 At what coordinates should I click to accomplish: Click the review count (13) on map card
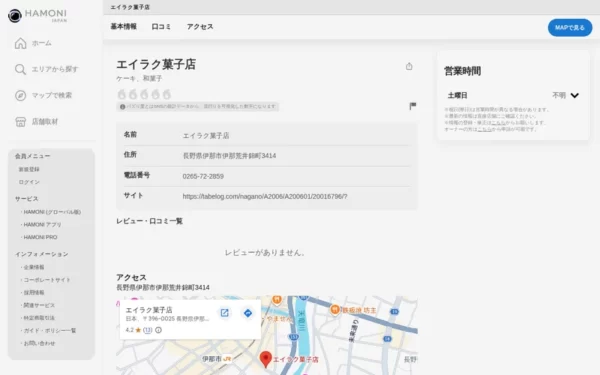(x=148, y=330)
